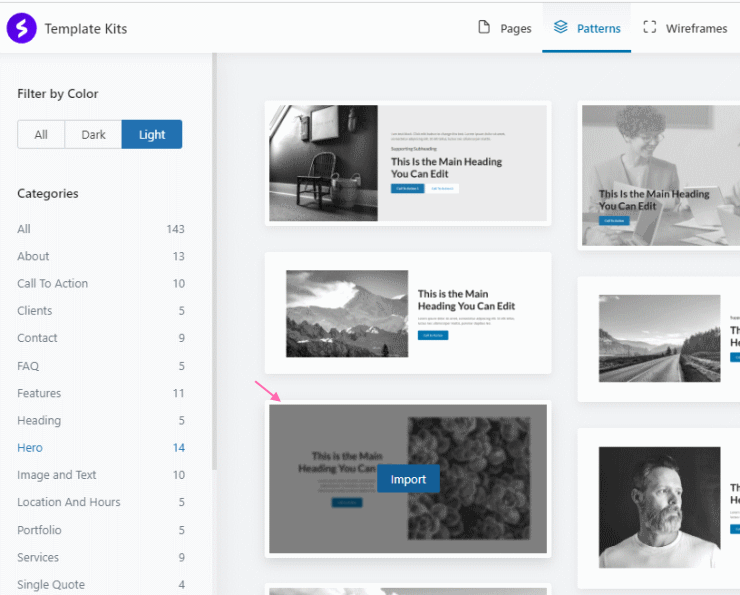Click the Filter by Color heading
This screenshot has height=595, width=740.
click(58, 94)
